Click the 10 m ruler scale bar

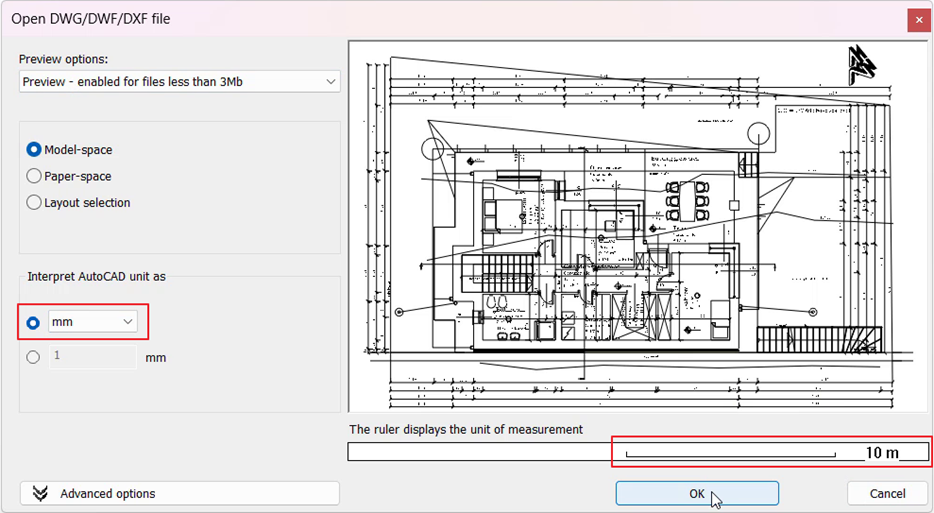(730, 453)
